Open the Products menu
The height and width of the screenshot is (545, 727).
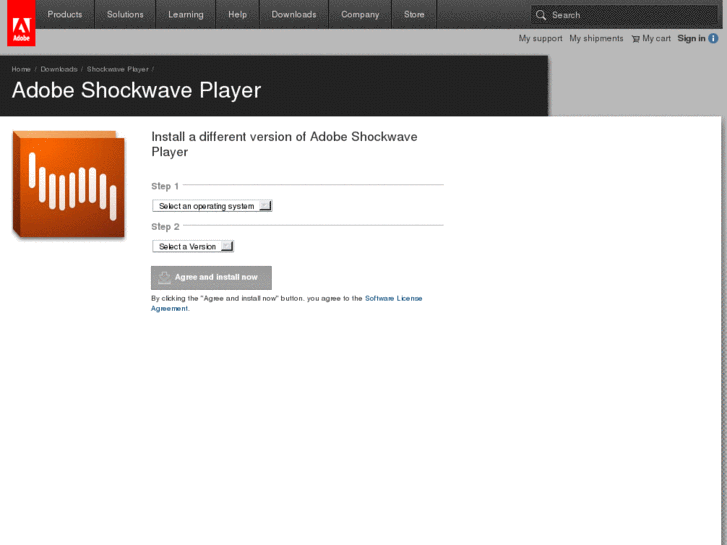tap(65, 14)
